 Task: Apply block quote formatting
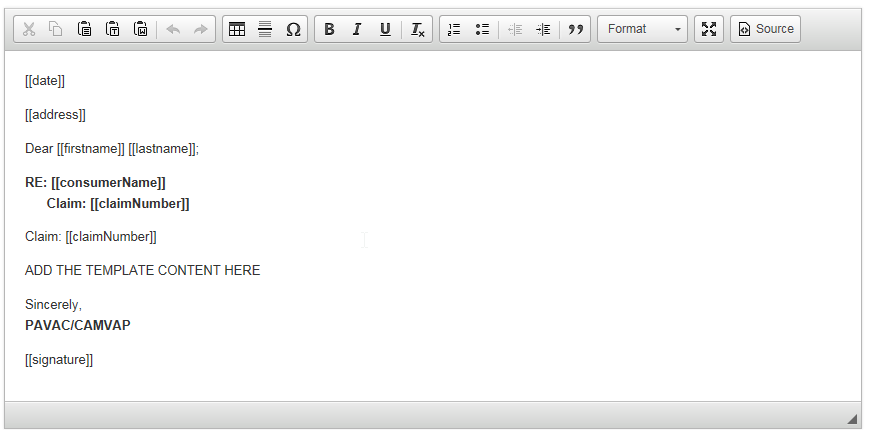(x=575, y=29)
